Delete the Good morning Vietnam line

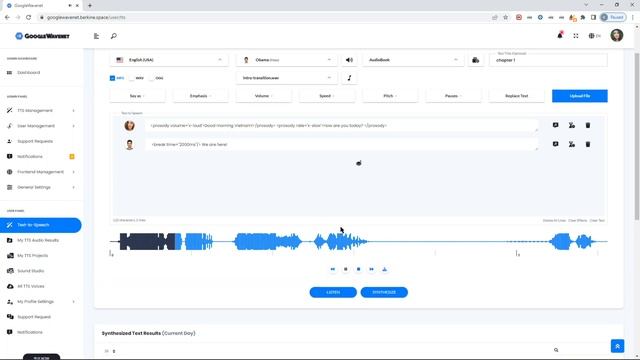pos(588,125)
